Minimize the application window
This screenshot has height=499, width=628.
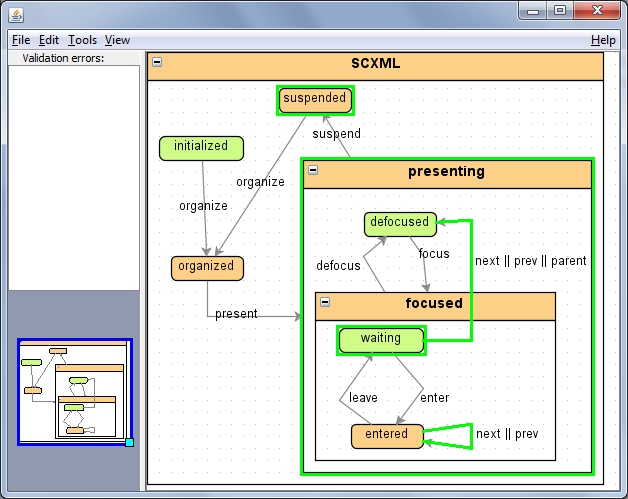tap(533, 10)
